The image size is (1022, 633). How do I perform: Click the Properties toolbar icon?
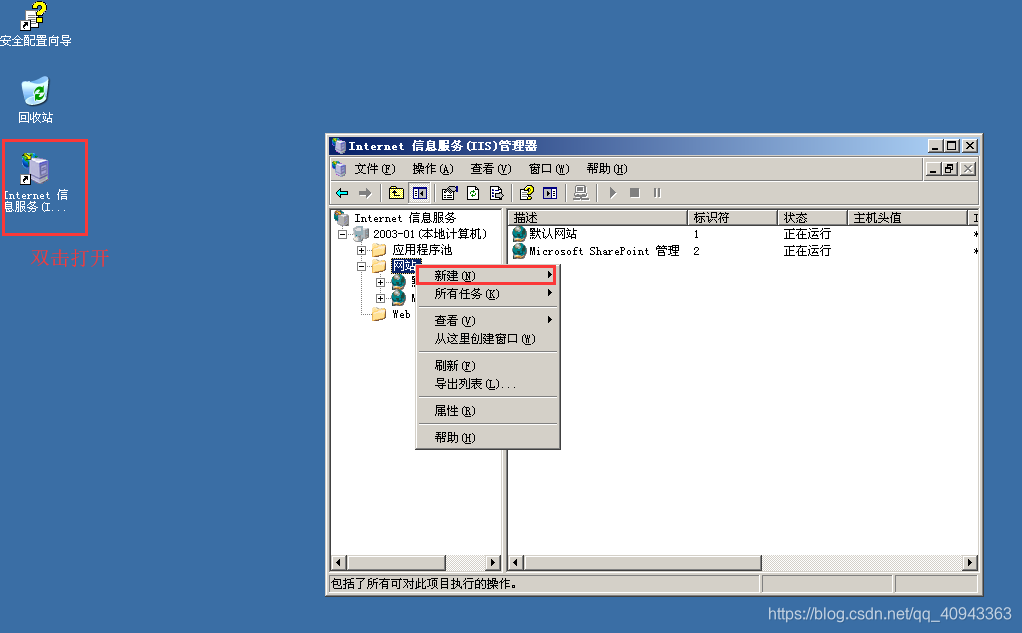click(x=449, y=193)
